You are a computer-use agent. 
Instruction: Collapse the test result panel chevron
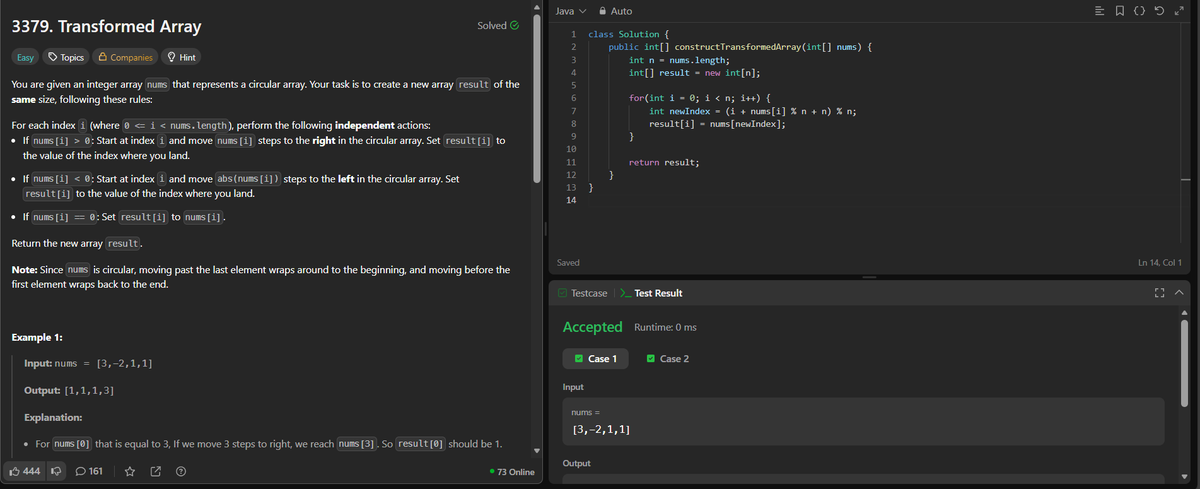click(1178, 293)
